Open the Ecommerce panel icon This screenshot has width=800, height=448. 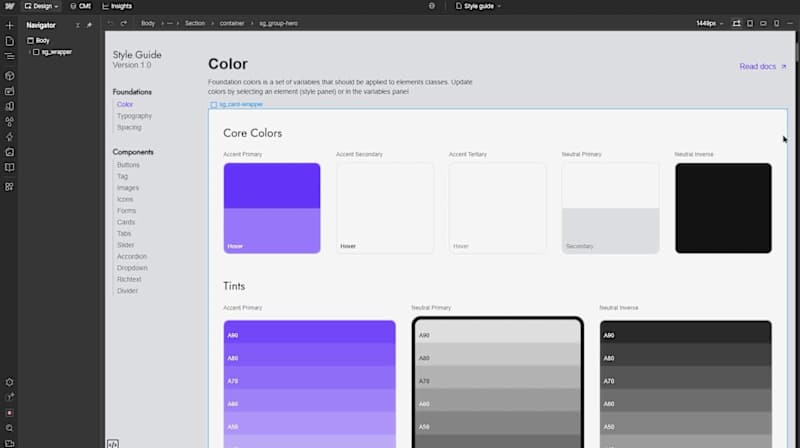[9, 152]
